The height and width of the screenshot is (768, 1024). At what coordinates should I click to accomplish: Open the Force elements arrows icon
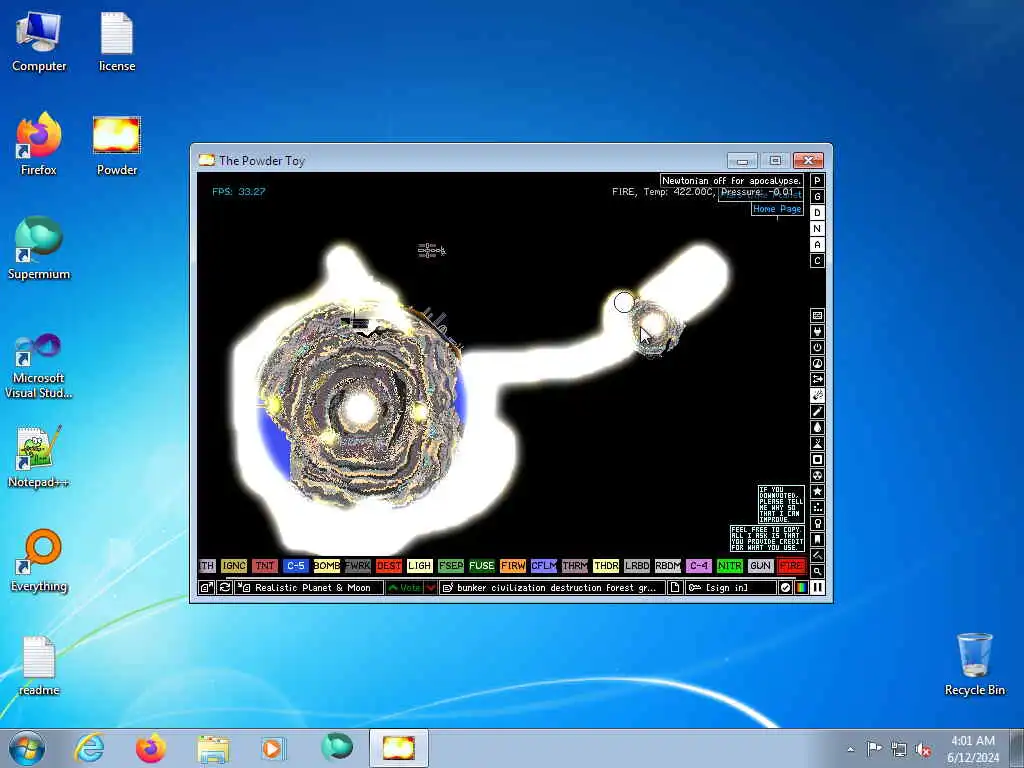[817, 379]
